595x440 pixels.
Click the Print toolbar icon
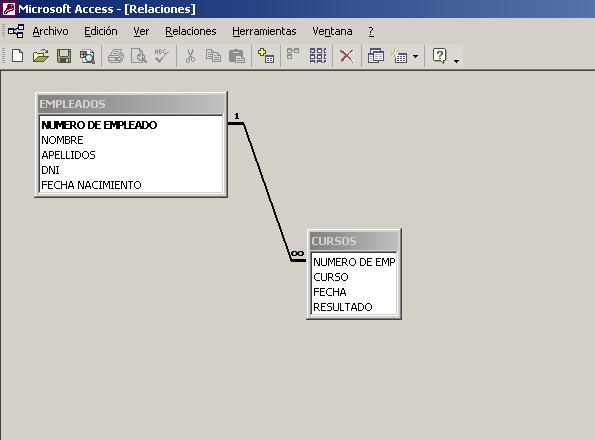point(116,56)
